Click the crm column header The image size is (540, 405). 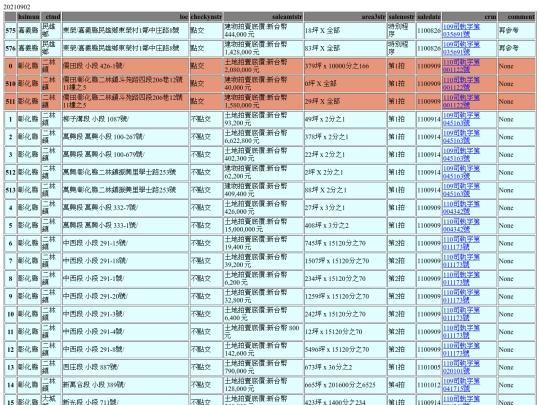pos(469,17)
